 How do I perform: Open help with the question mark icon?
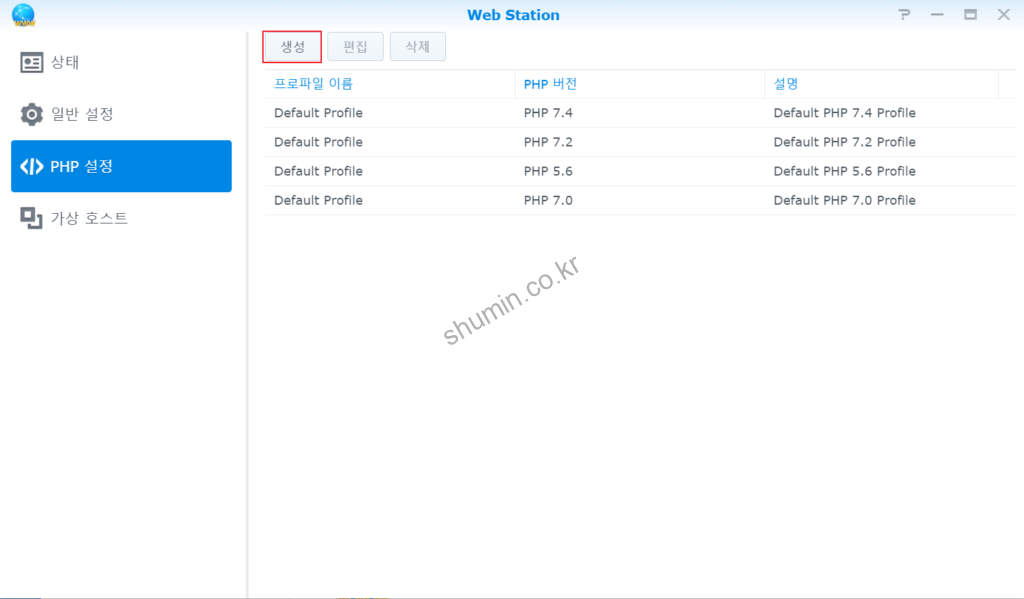point(904,15)
